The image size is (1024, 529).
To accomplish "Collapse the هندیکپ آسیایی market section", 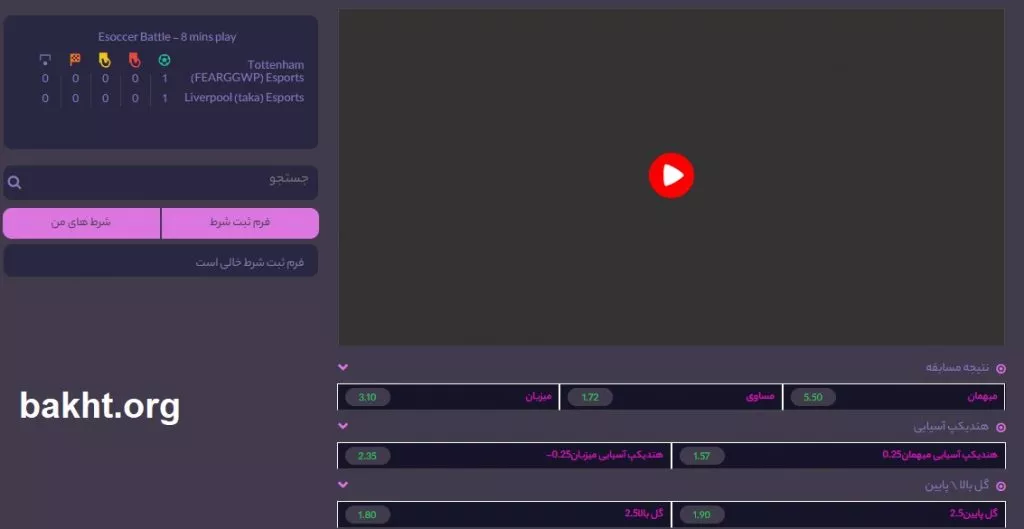I will [343, 426].
